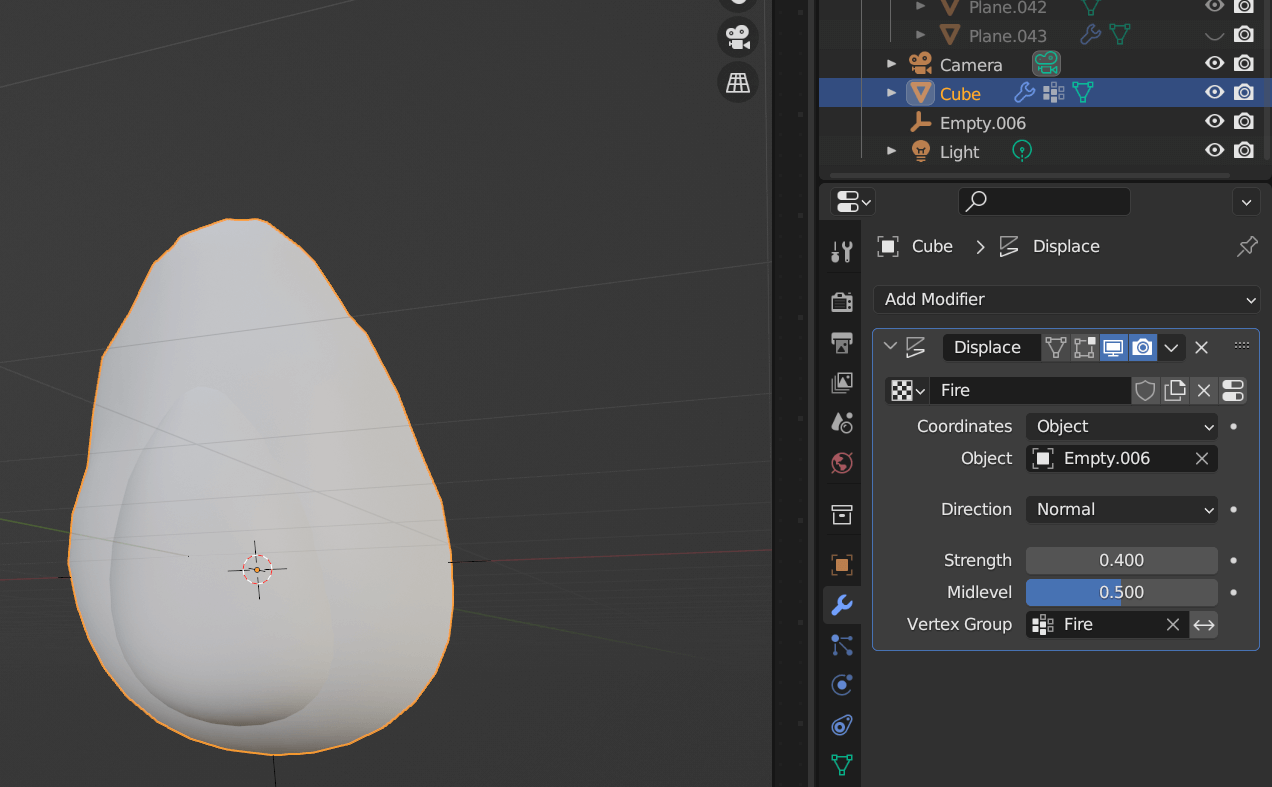Image resolution: width=1272 pixels, height=787 pixels.
Task: Click the Cube mesh icon in outliner
Action: click(x=920, y=93)
